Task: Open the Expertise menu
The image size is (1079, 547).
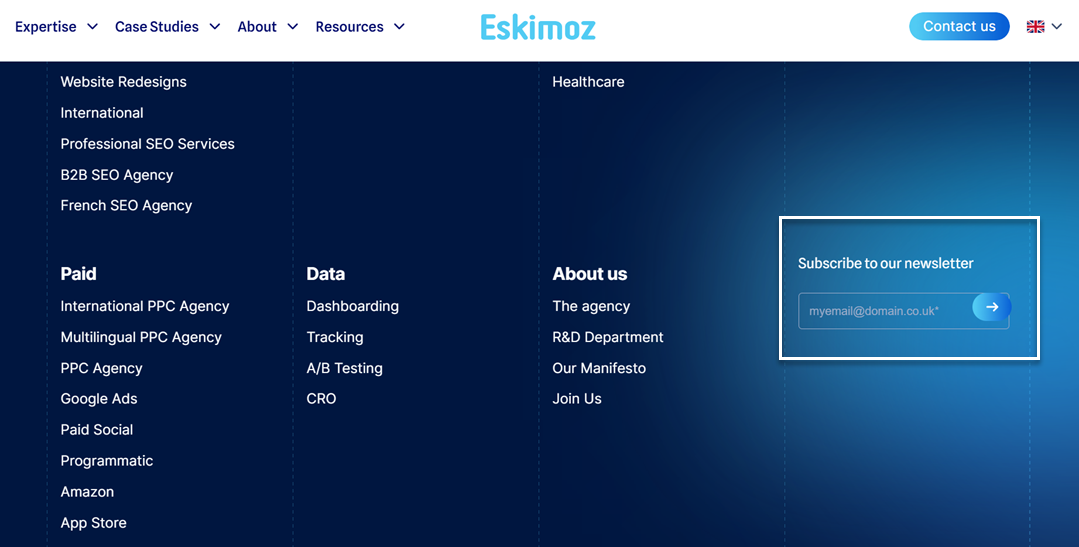Action: (x=45, y=27)
